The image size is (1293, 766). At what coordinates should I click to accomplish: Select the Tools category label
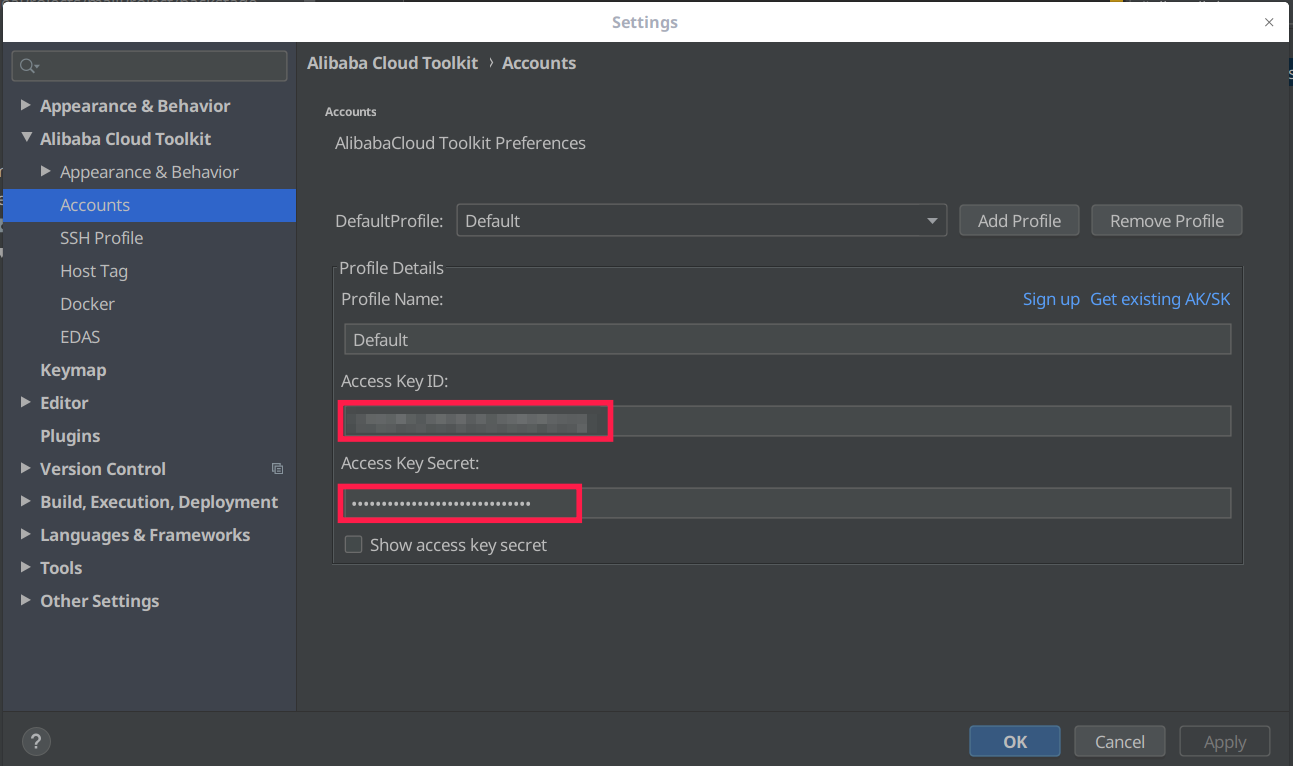click(x=61, y=568)
